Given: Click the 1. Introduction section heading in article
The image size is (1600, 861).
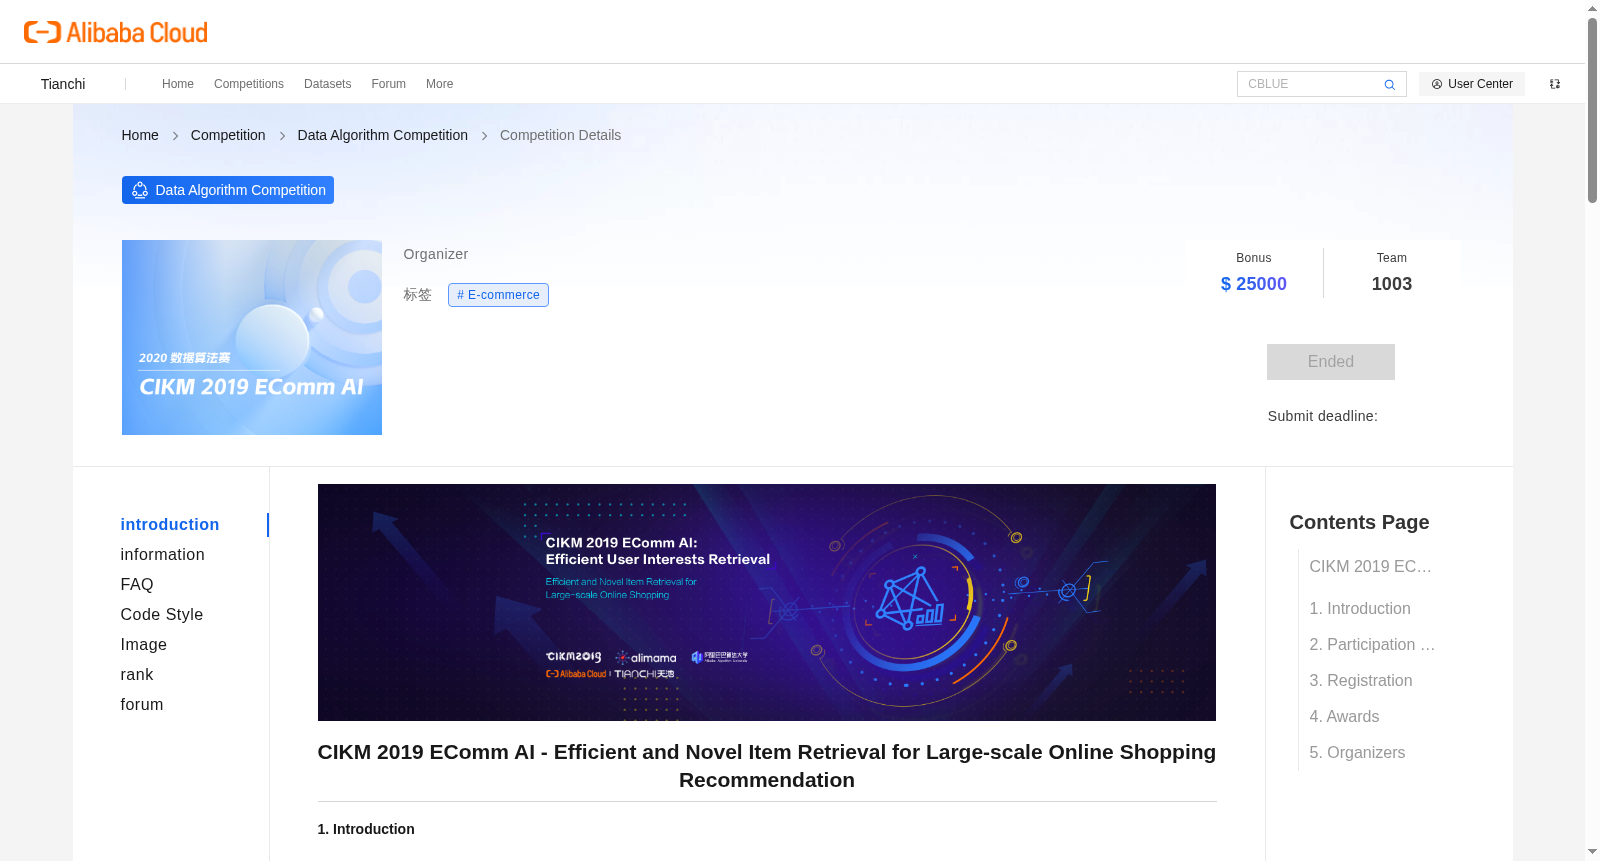Looking at the screenshot, I should [366, 829].
